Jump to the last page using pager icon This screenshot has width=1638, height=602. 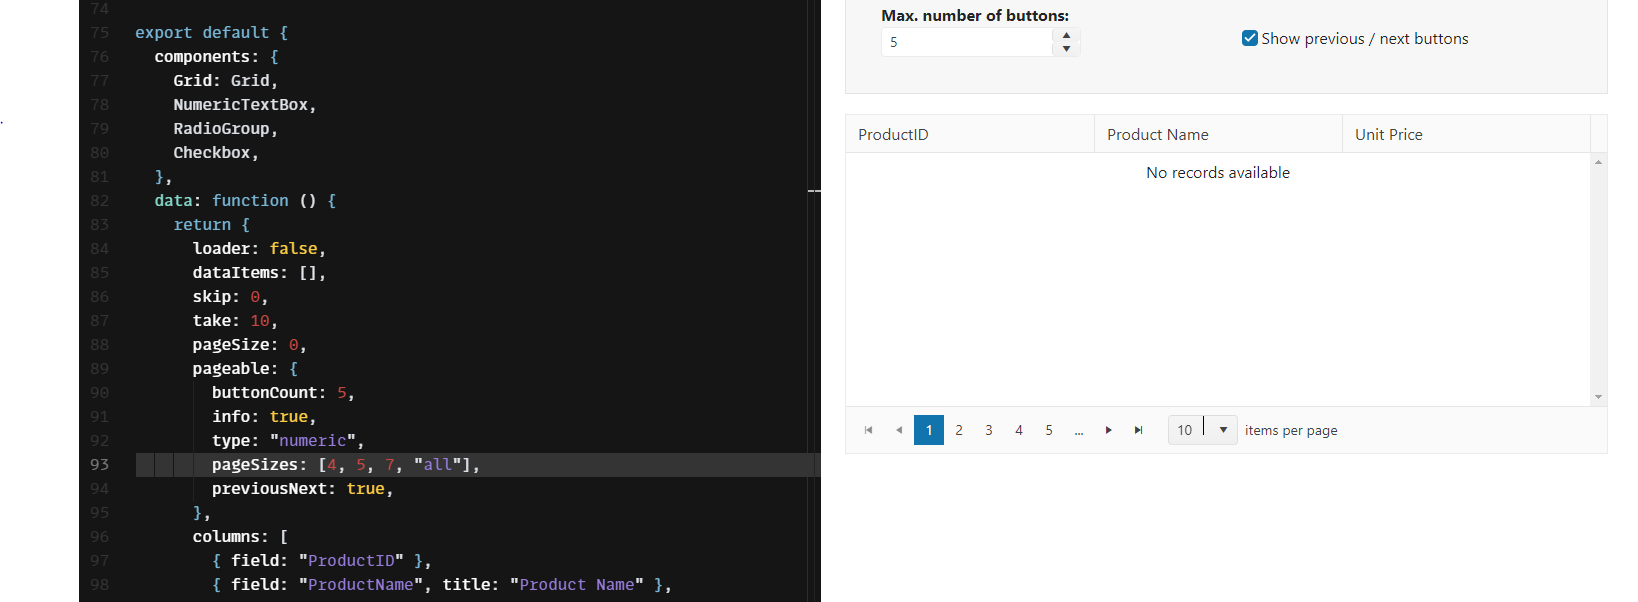(x=1138, y=430)
